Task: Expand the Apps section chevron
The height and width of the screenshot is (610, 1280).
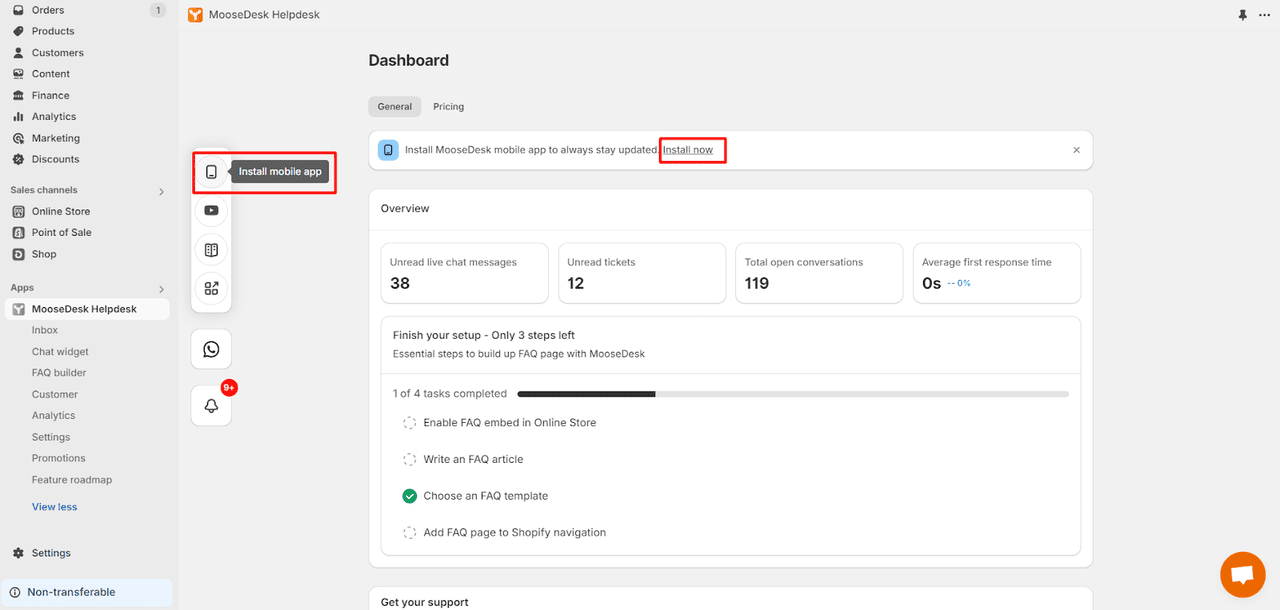Action: point(161,289)
